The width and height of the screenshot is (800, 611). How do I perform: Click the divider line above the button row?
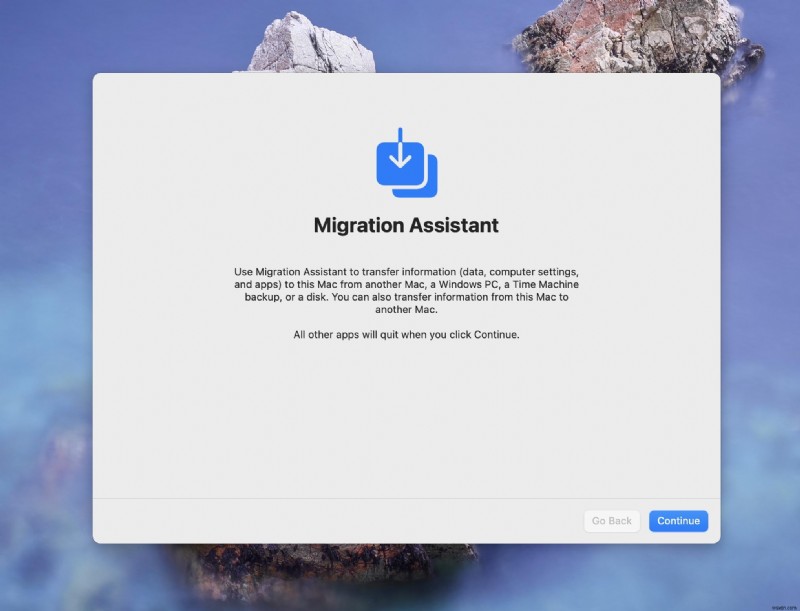(x=404, y=499)
